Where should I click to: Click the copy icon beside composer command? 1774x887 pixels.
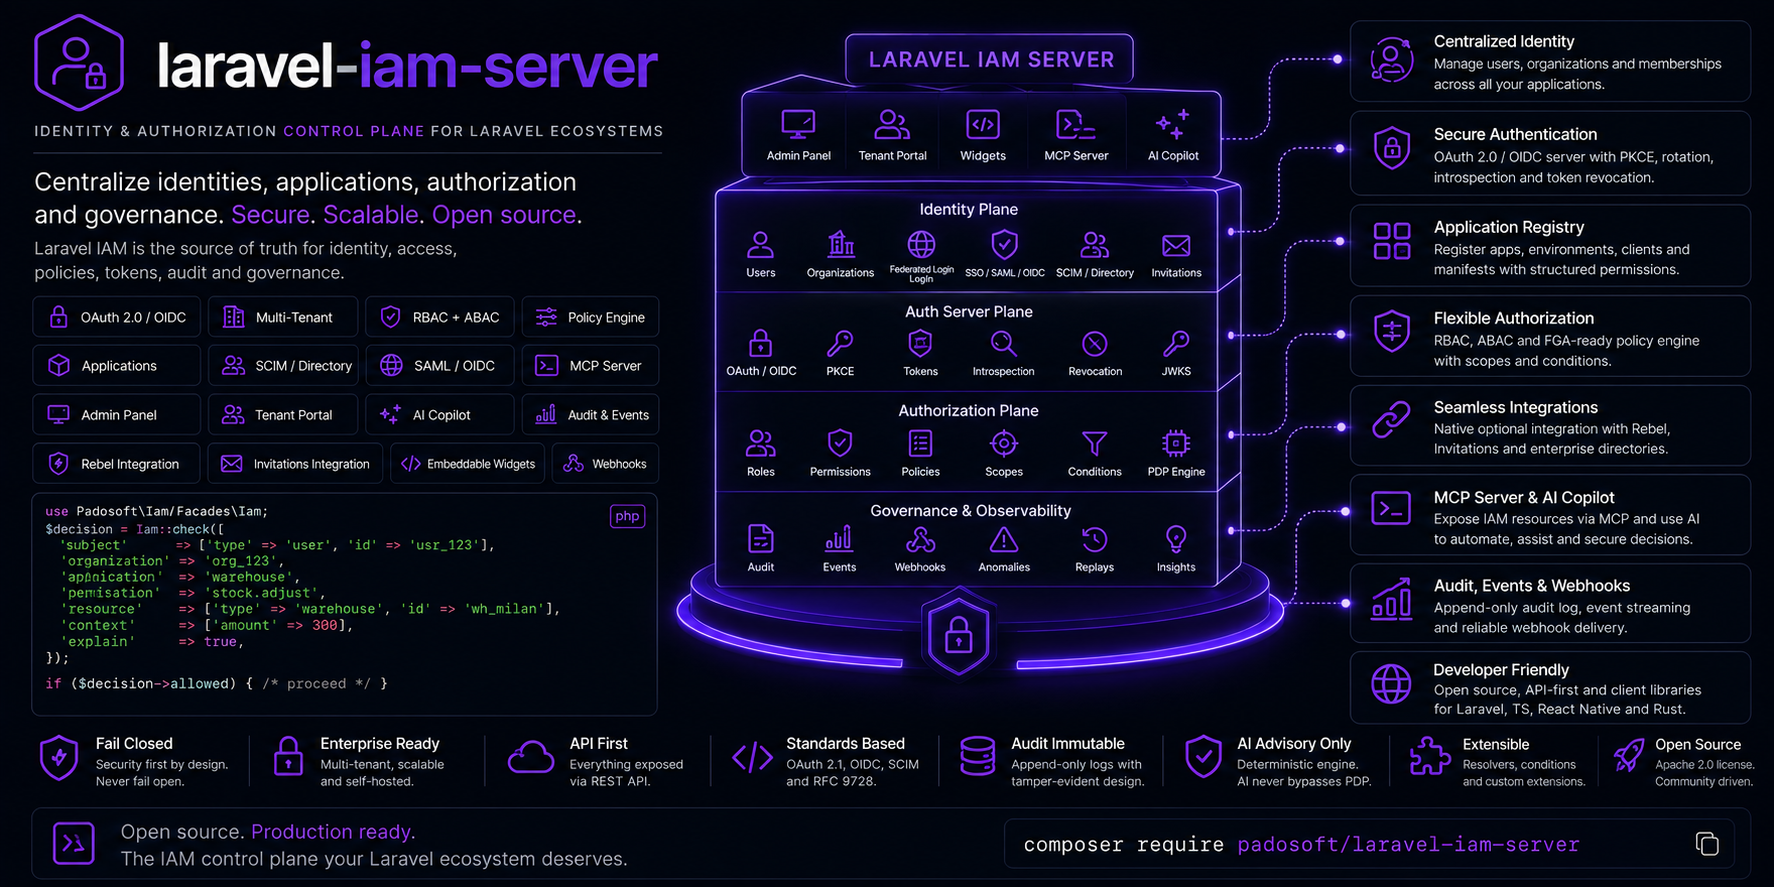(1707, 843)
